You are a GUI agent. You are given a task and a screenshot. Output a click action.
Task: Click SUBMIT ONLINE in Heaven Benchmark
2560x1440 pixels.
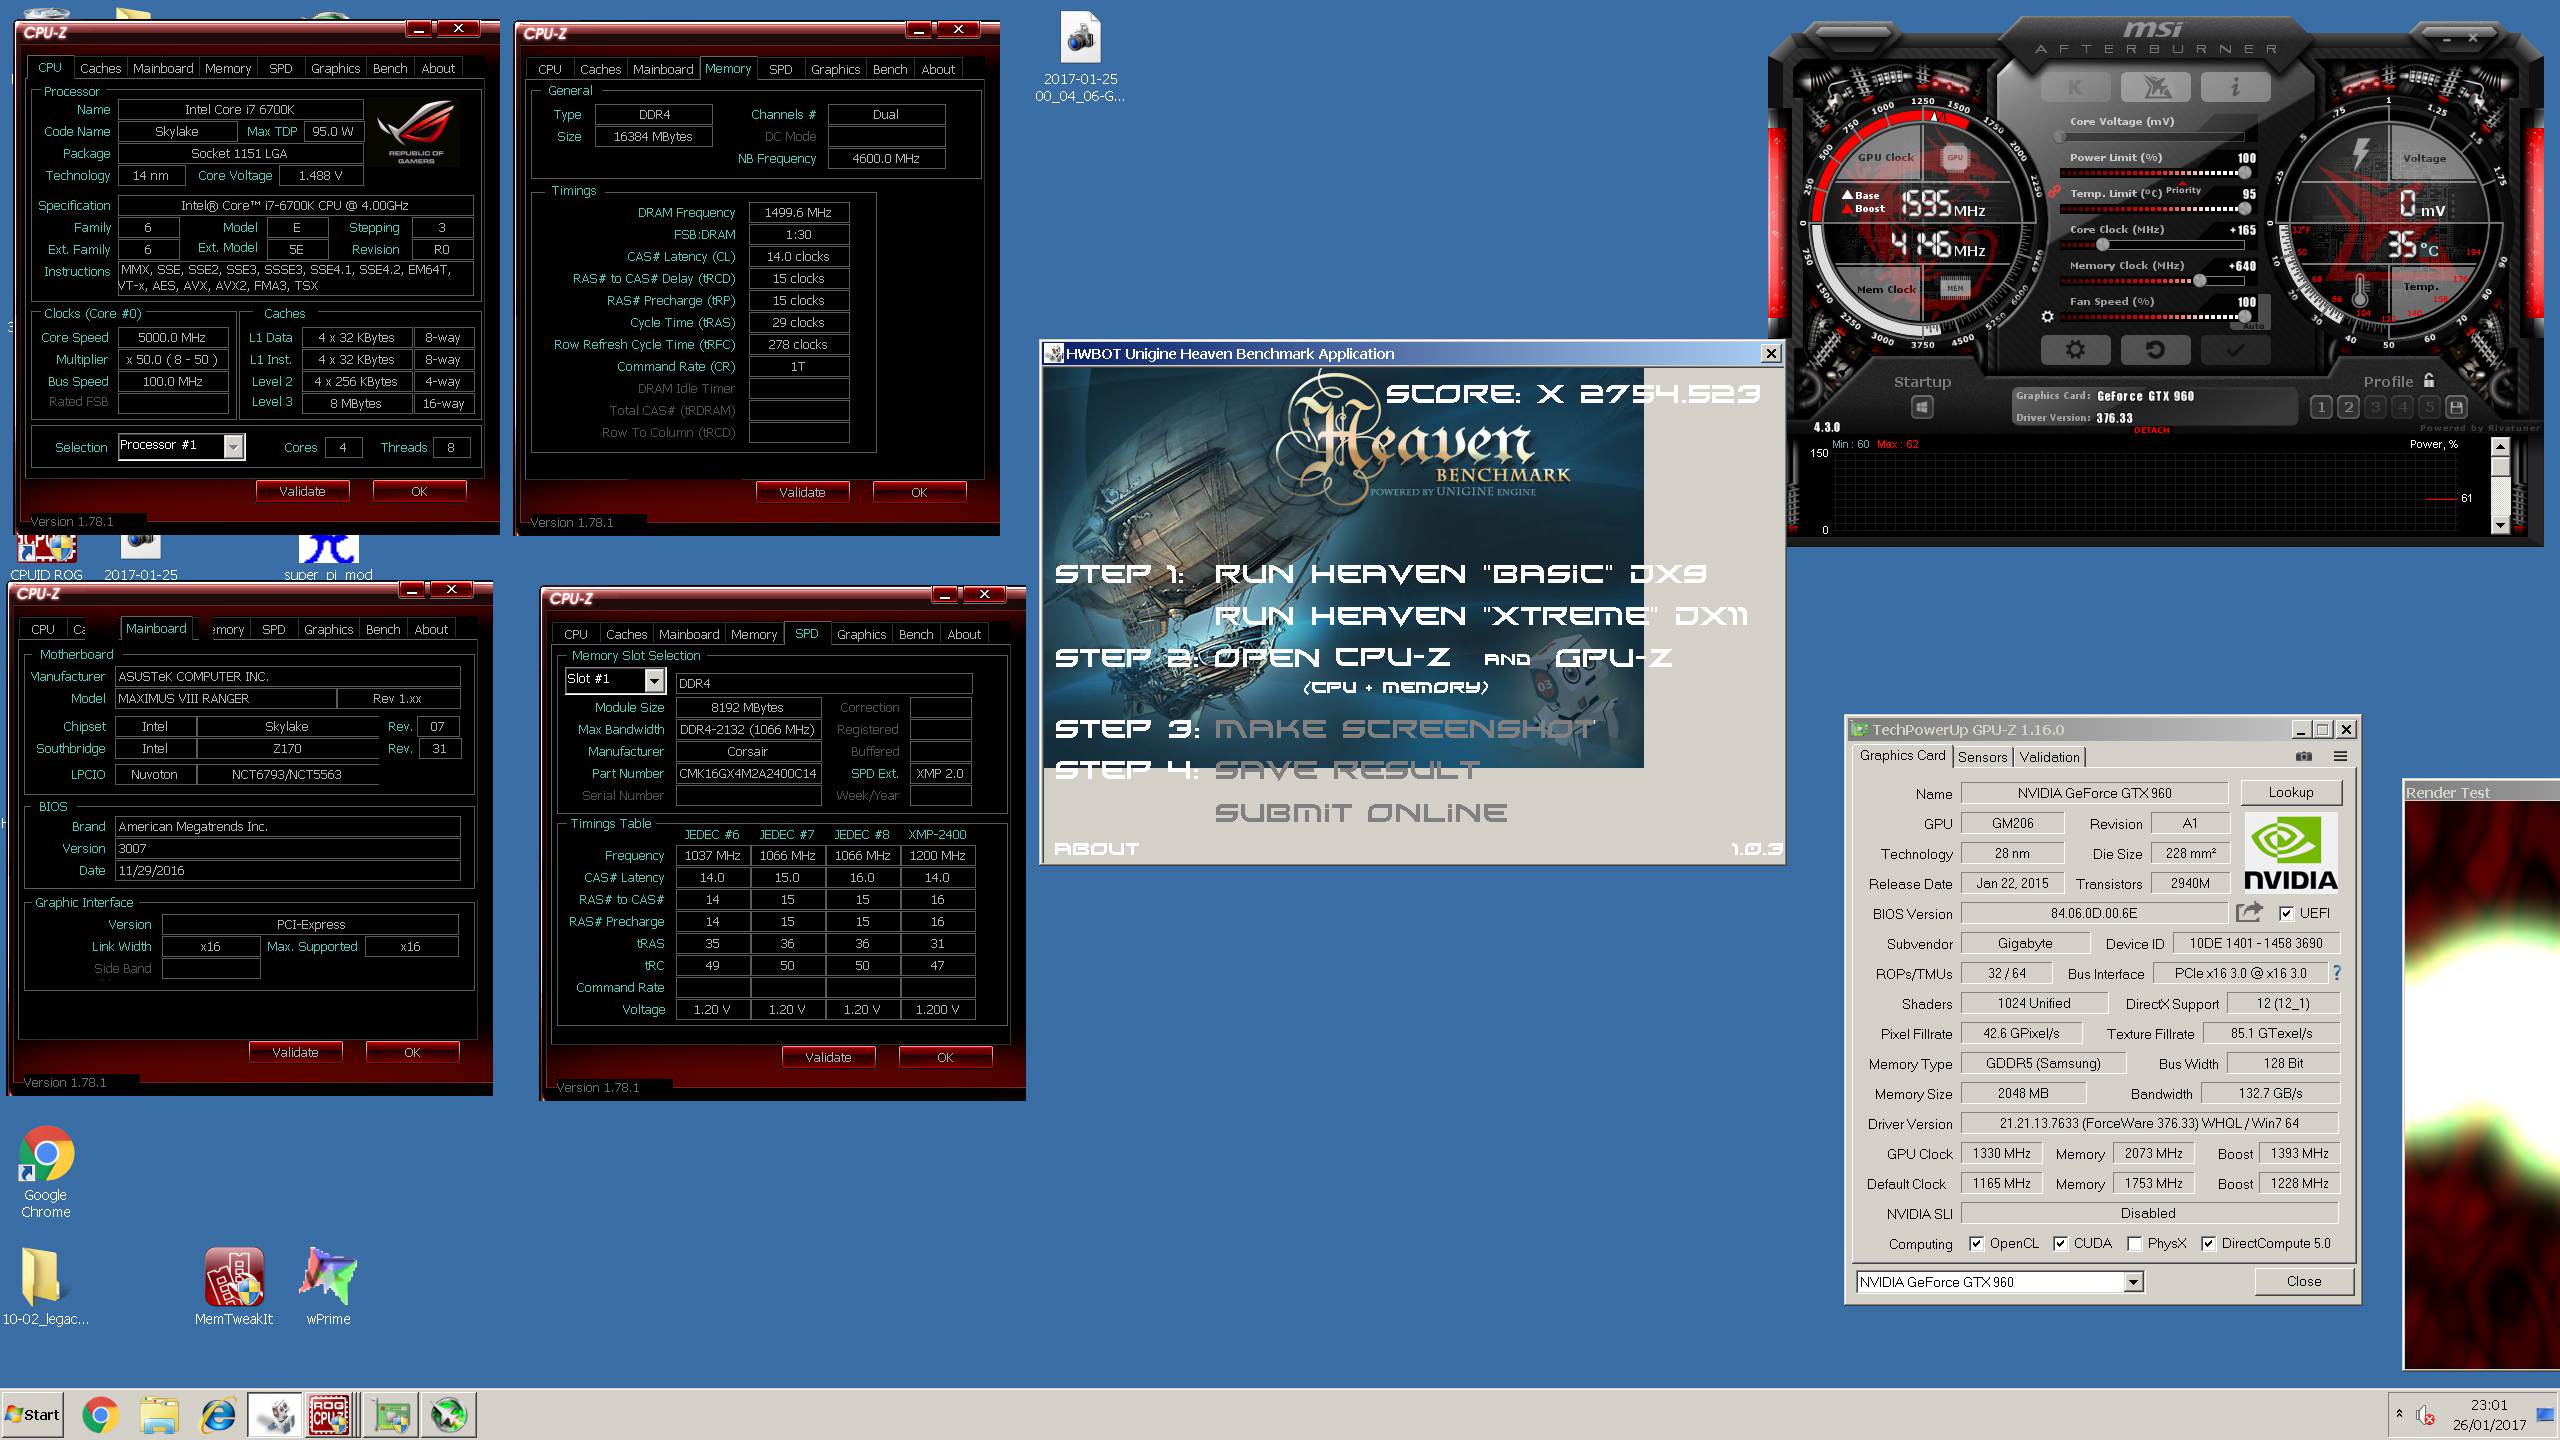point(1360,813)
